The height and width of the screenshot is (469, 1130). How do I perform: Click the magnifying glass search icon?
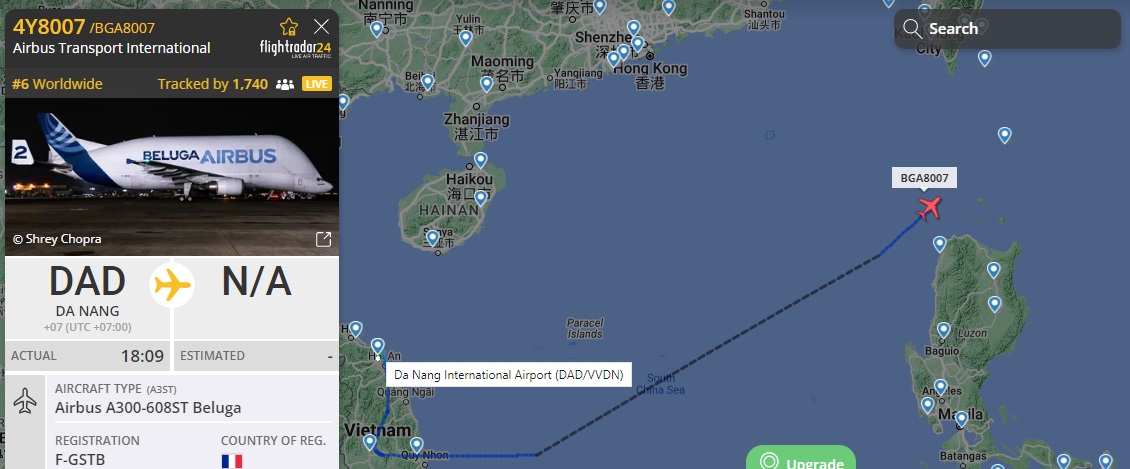tap(912, 29)
